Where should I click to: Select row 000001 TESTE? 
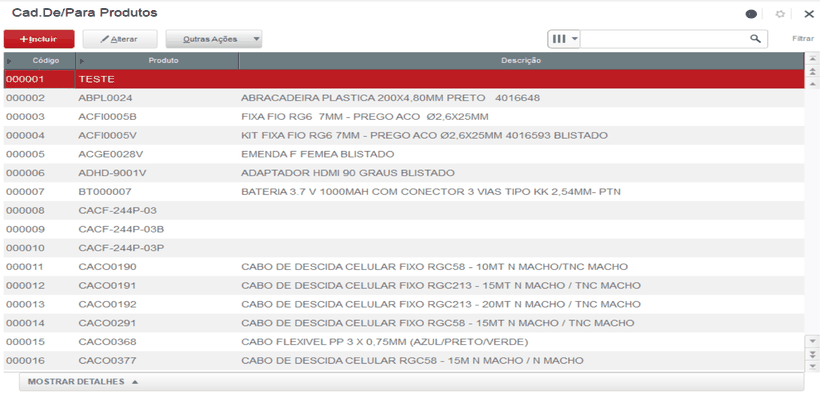click(x=404, y=80)
